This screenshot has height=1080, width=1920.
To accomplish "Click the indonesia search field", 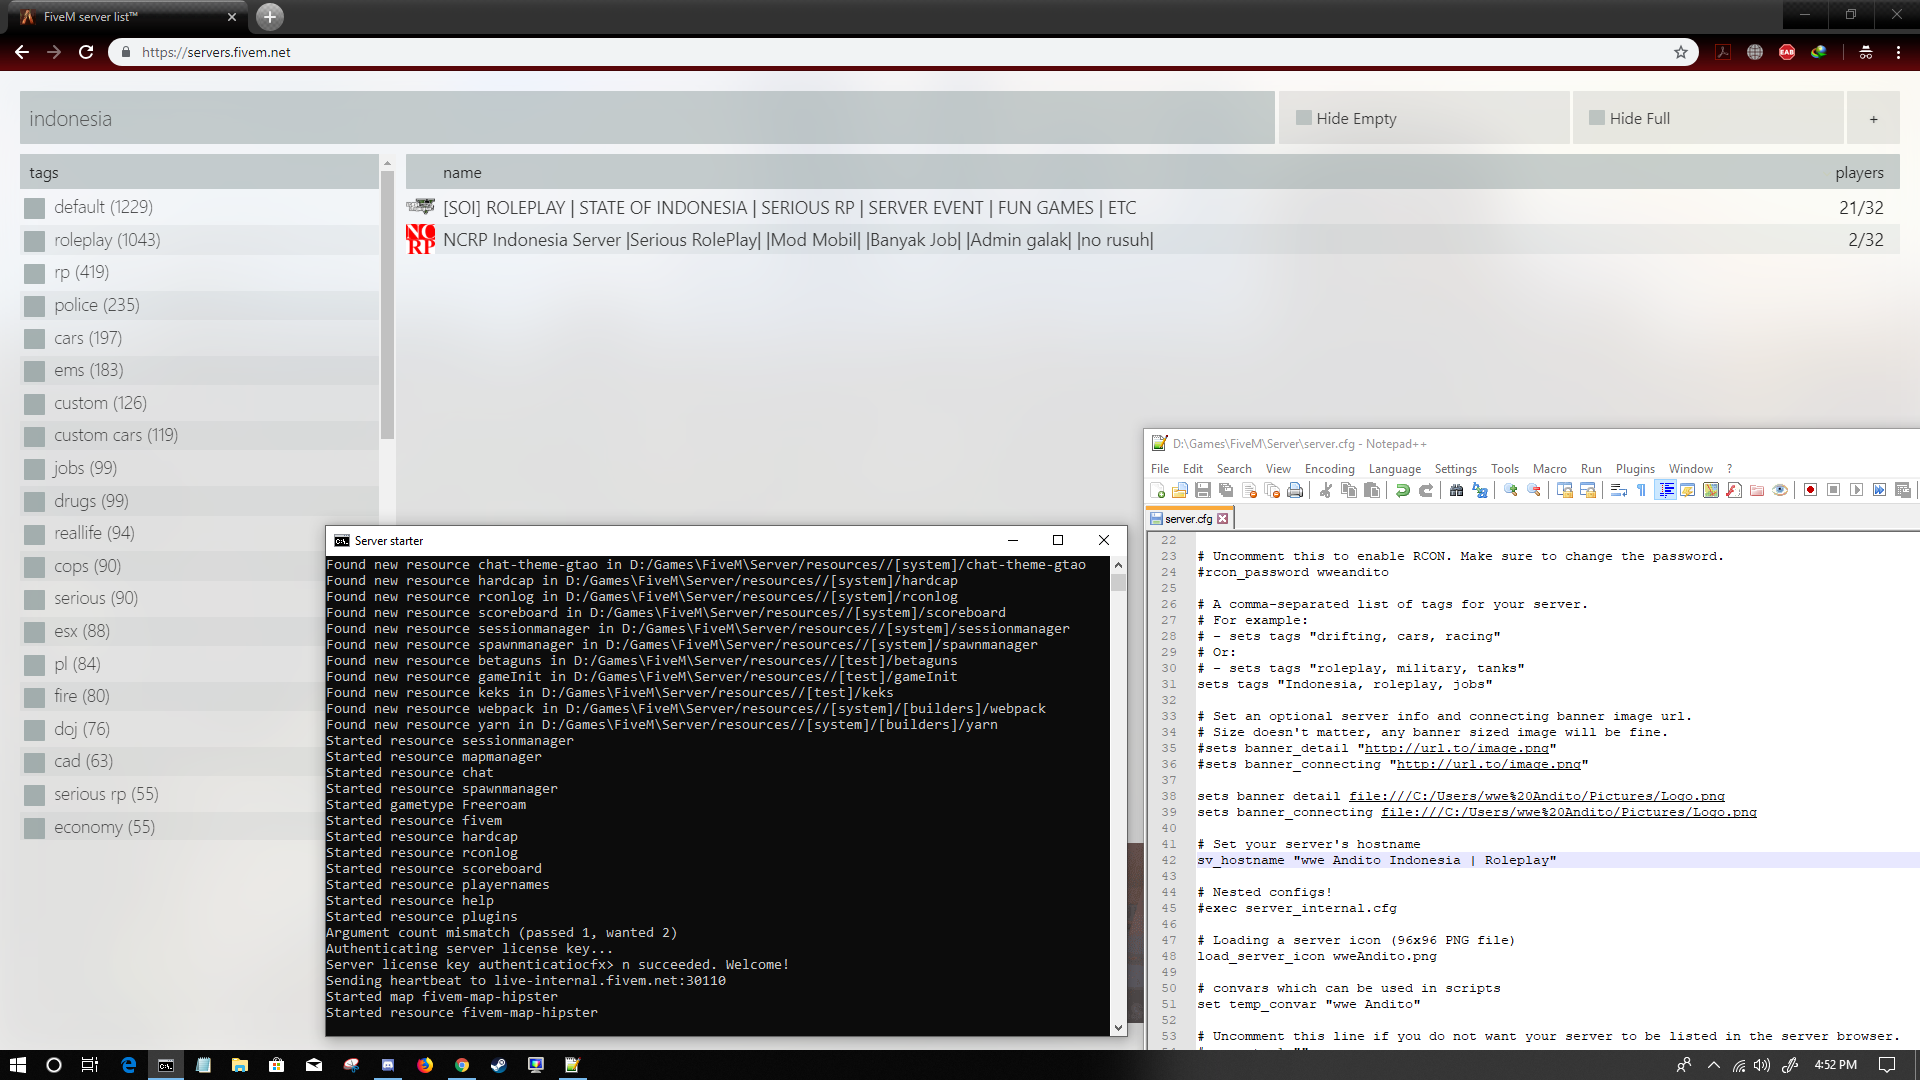I will tap(647, 118).
